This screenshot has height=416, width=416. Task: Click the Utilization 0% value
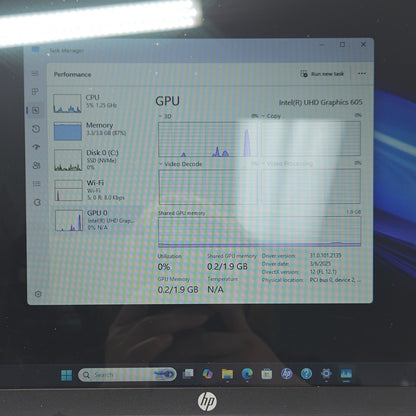tap(164, 267)
